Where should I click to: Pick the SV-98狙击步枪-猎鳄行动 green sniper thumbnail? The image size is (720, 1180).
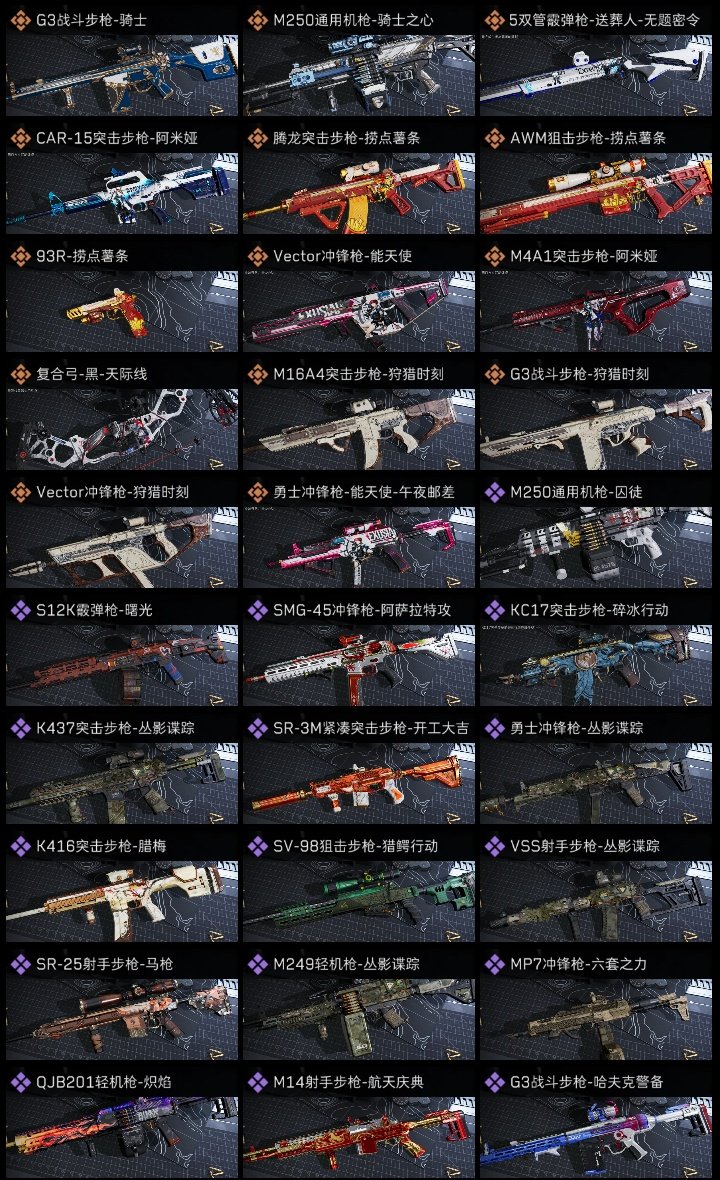[x=359, y=902]
